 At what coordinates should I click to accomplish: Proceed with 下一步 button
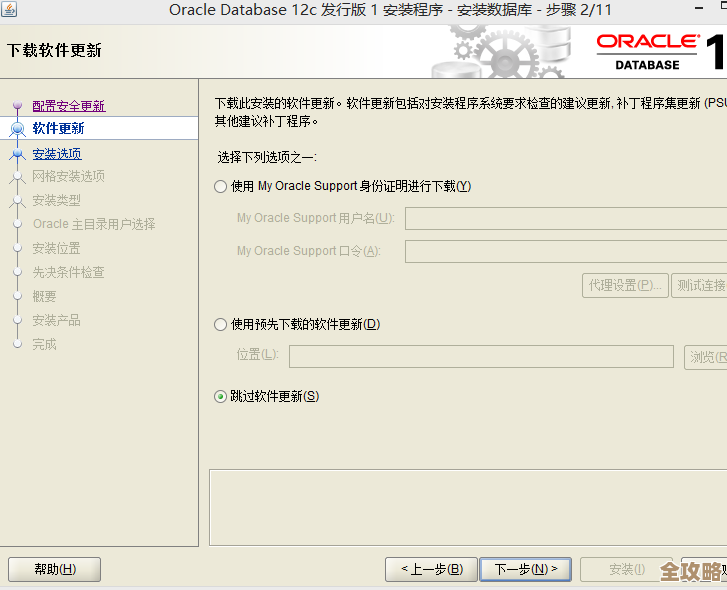tap(525, 569)
